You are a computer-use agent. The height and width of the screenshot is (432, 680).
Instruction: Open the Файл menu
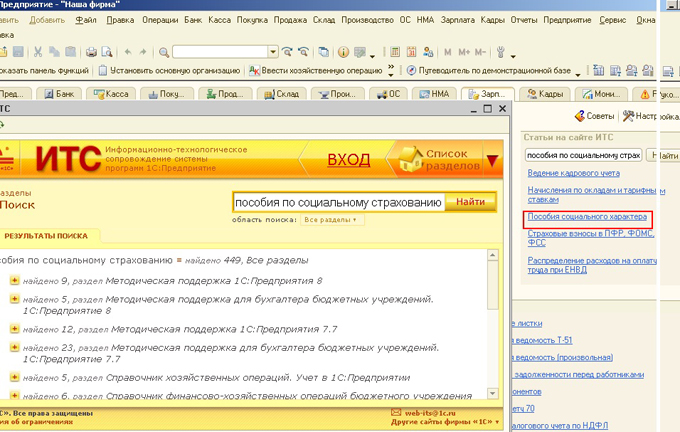point(85,20)
